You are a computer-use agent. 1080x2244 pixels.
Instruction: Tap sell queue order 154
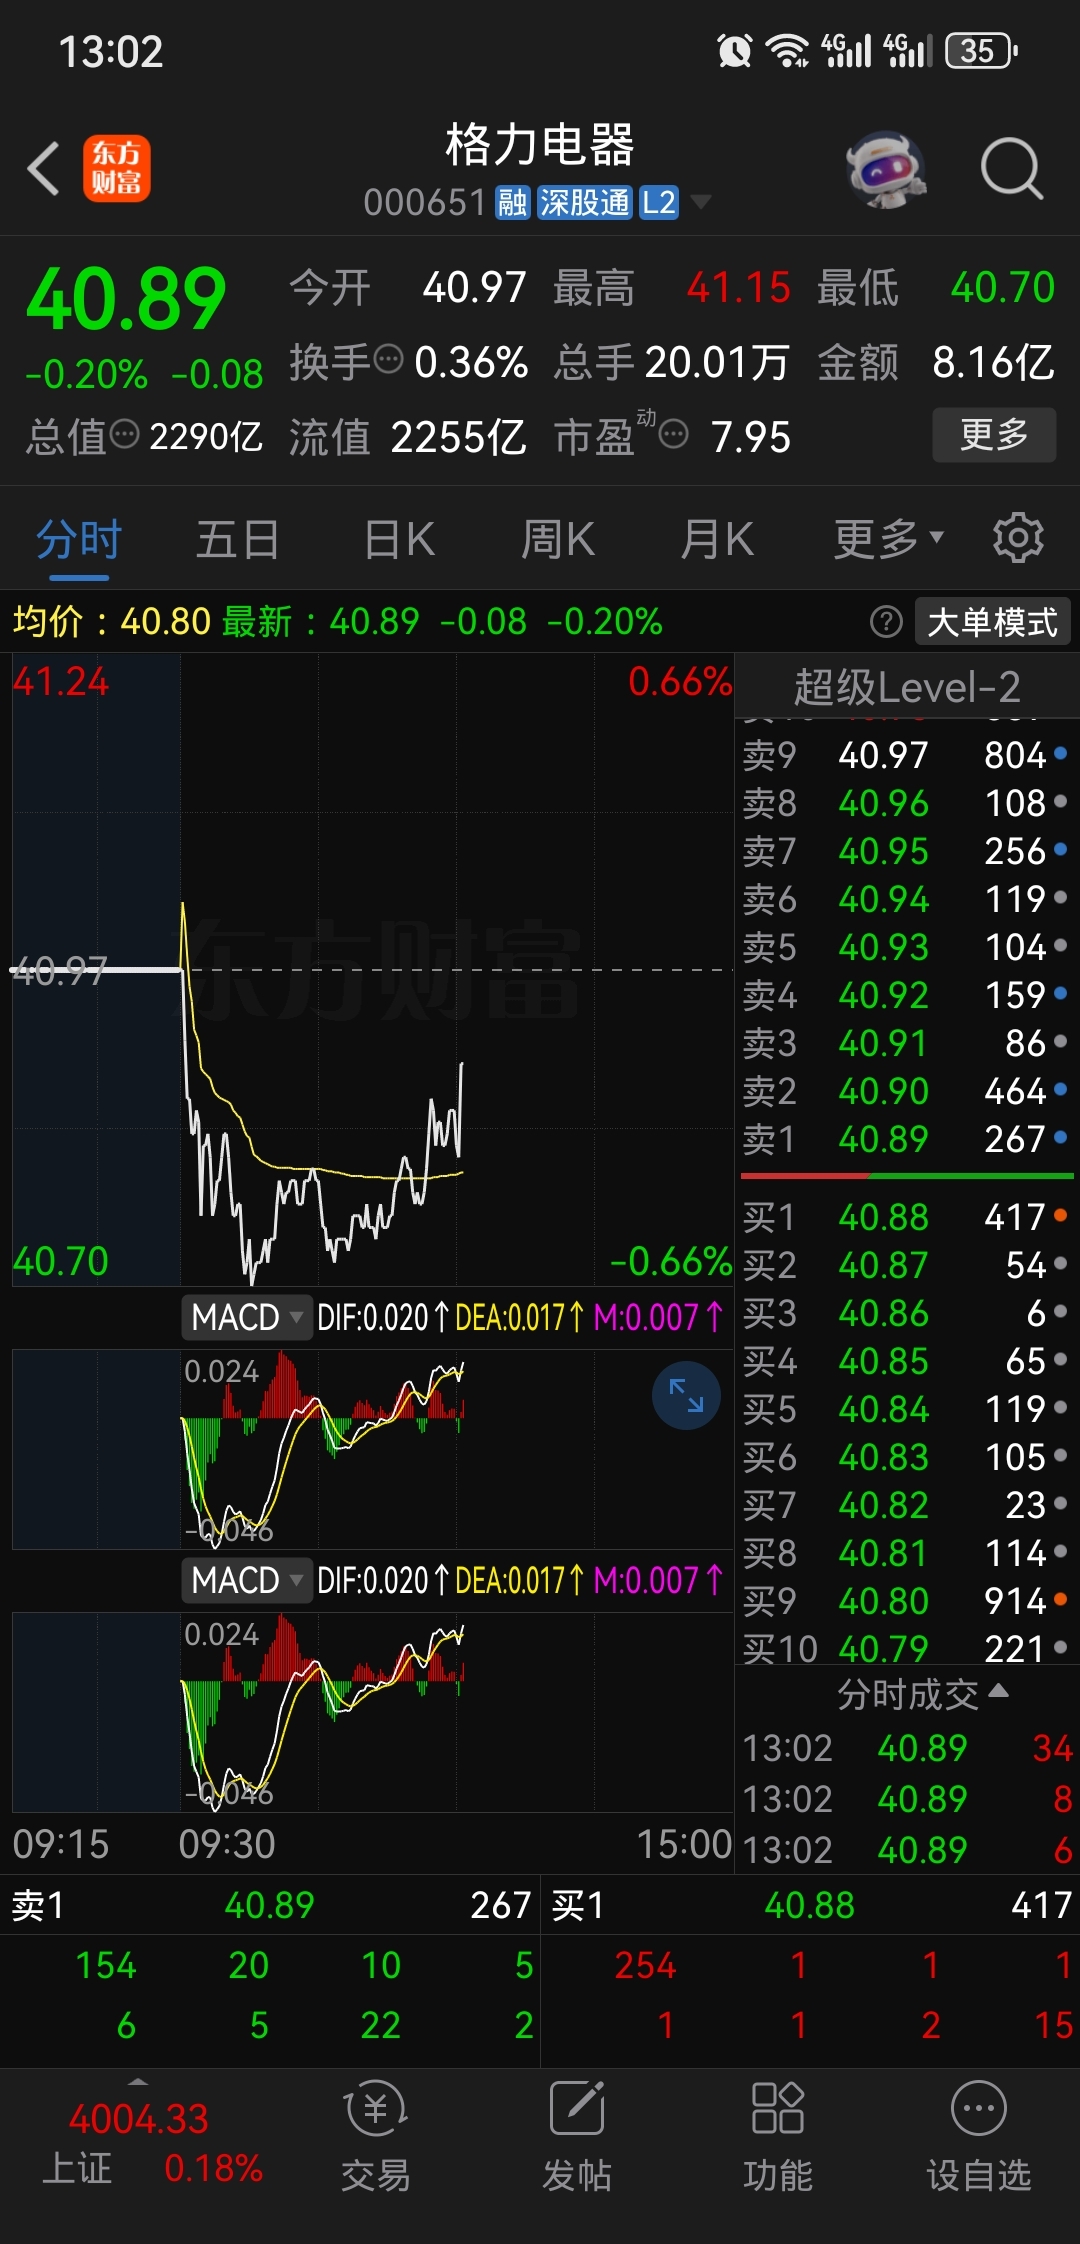coord(106,1965)
